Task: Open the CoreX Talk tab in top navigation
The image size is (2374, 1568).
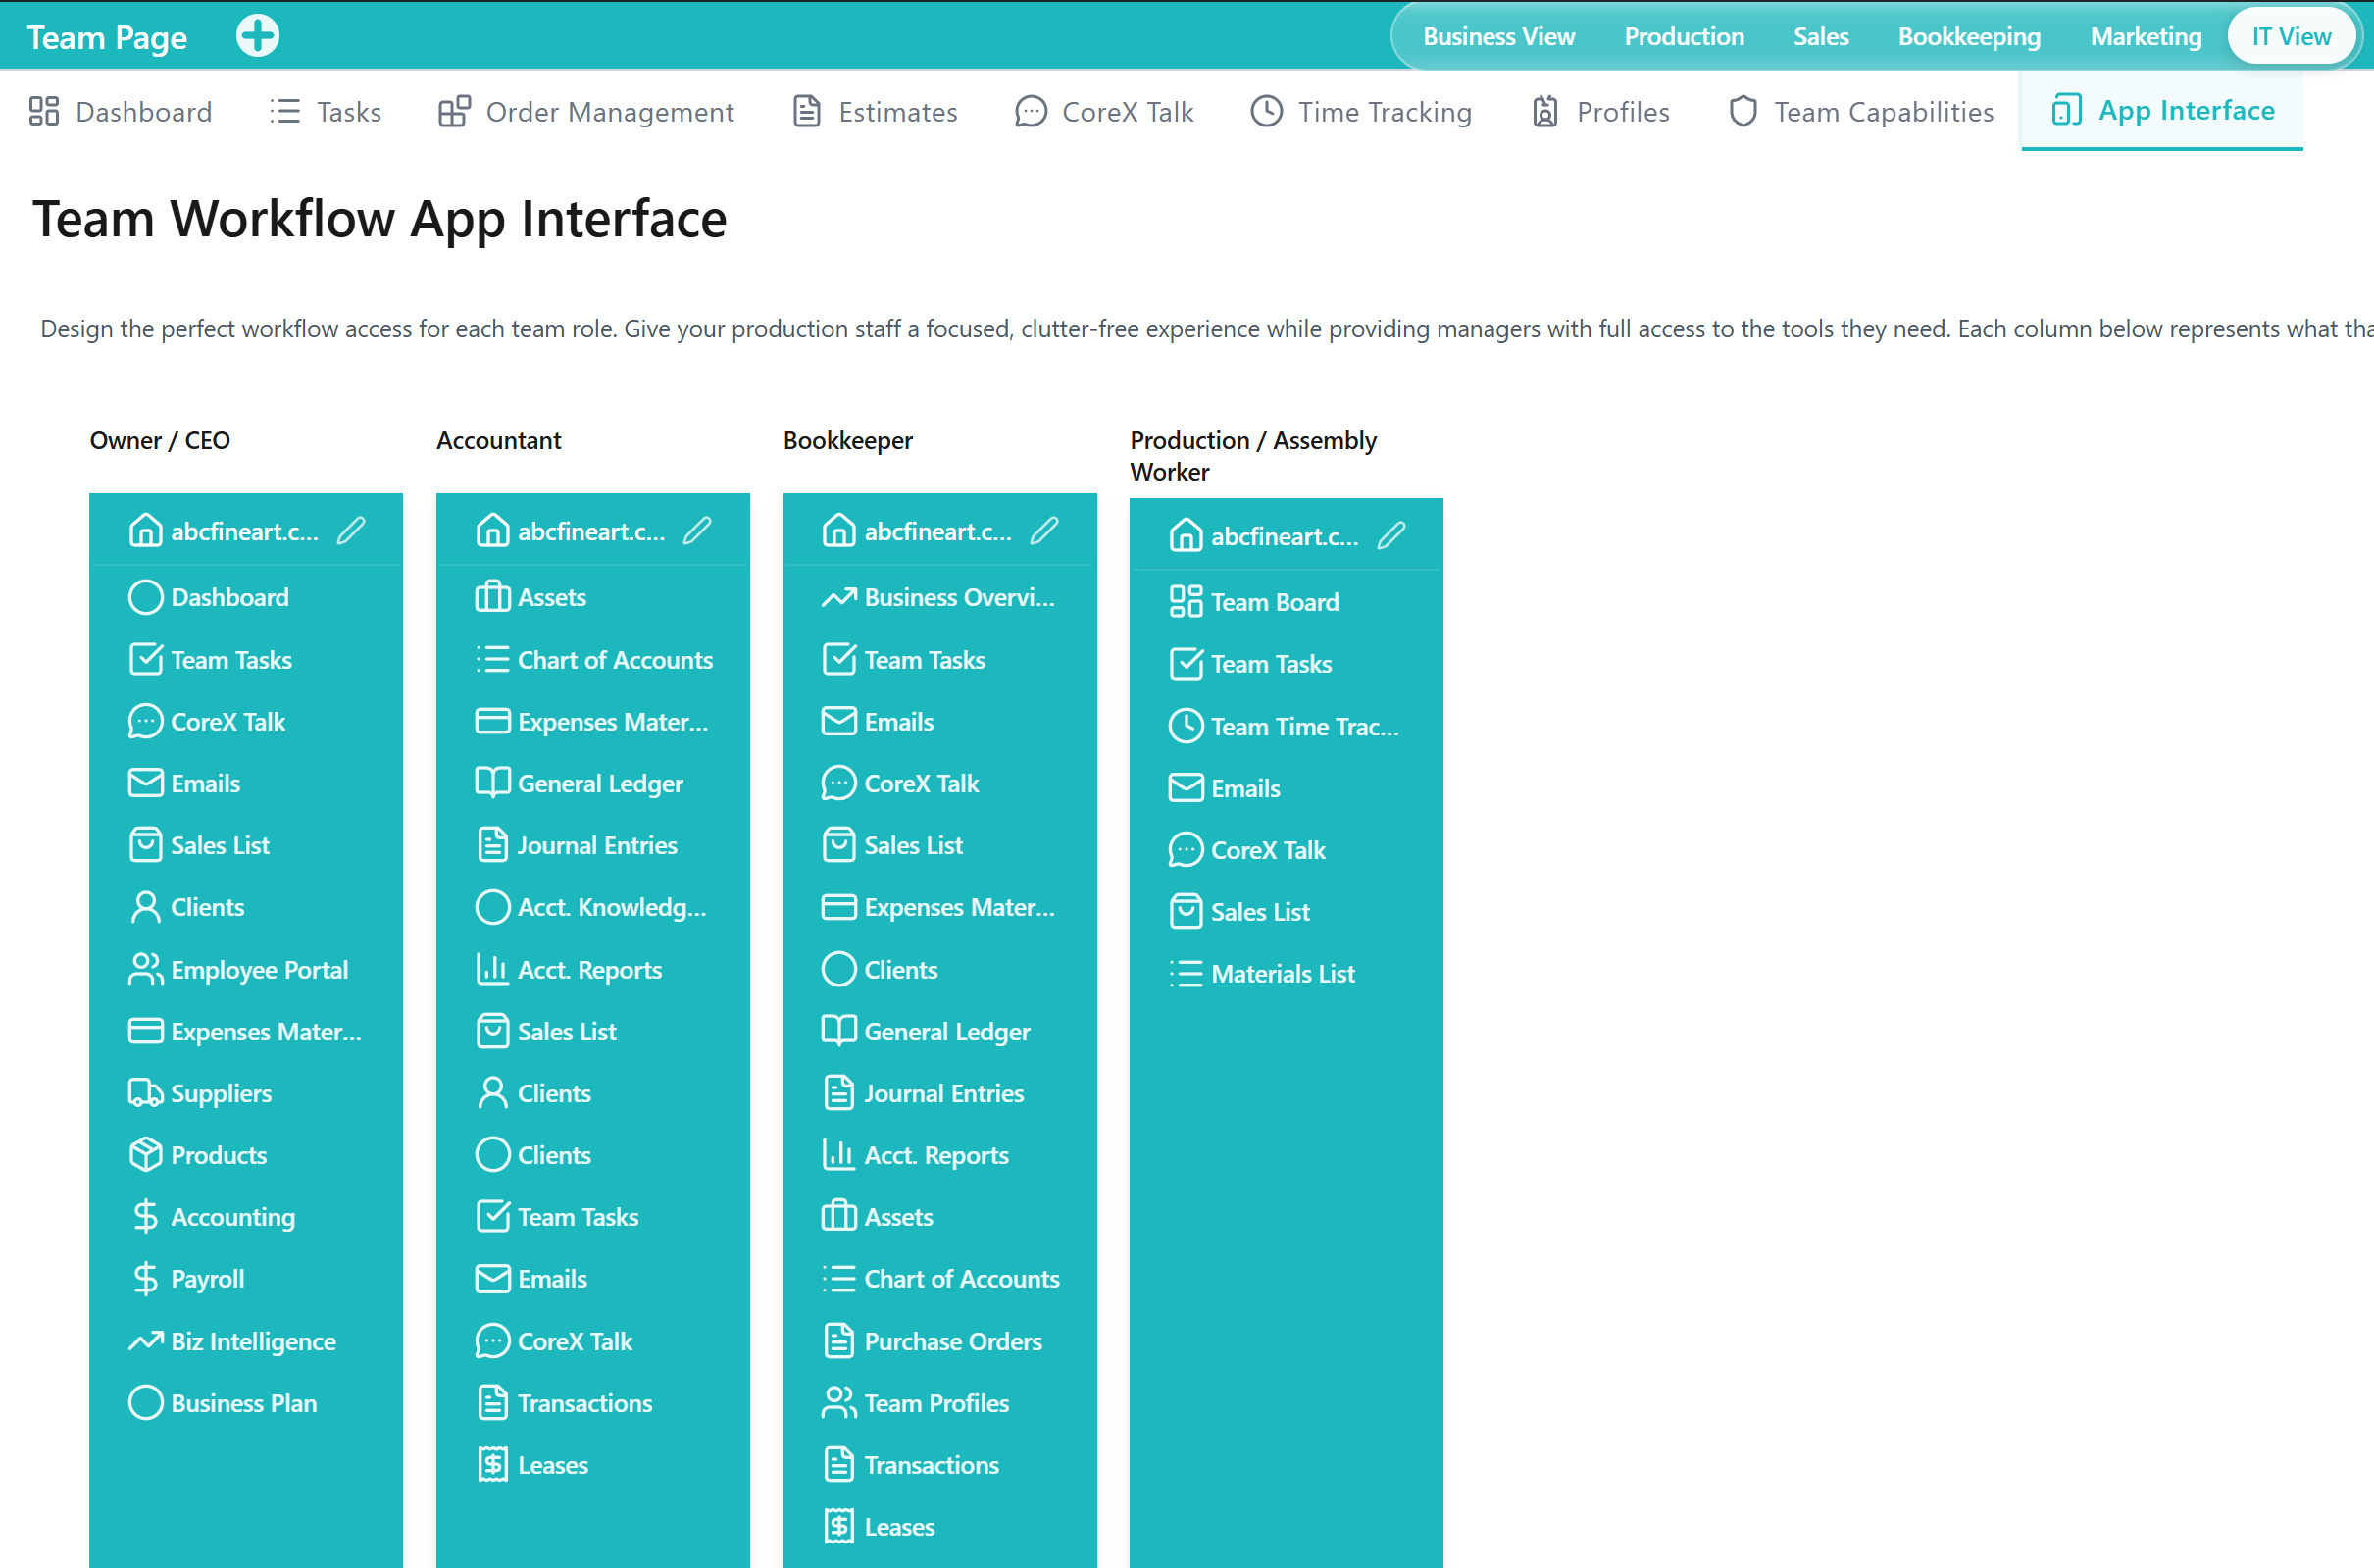Action: [x=1104, y=111]
